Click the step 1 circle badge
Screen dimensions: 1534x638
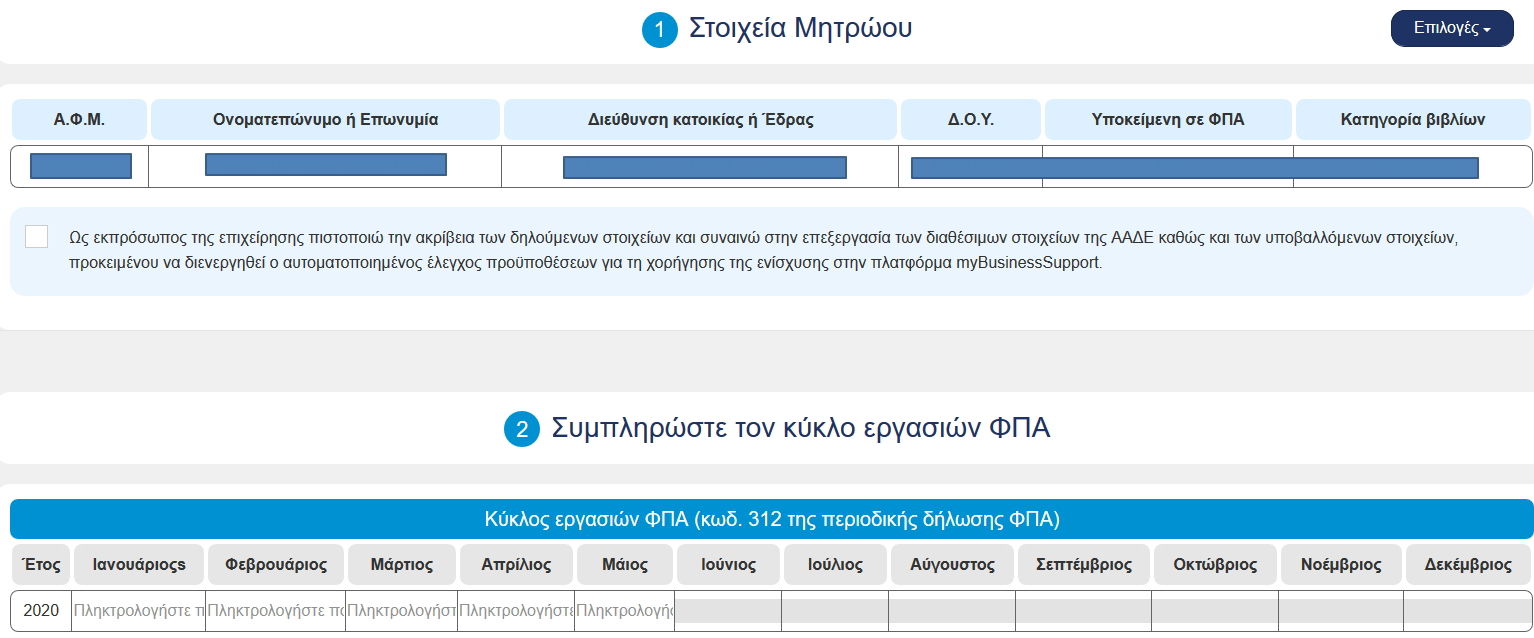659,30
